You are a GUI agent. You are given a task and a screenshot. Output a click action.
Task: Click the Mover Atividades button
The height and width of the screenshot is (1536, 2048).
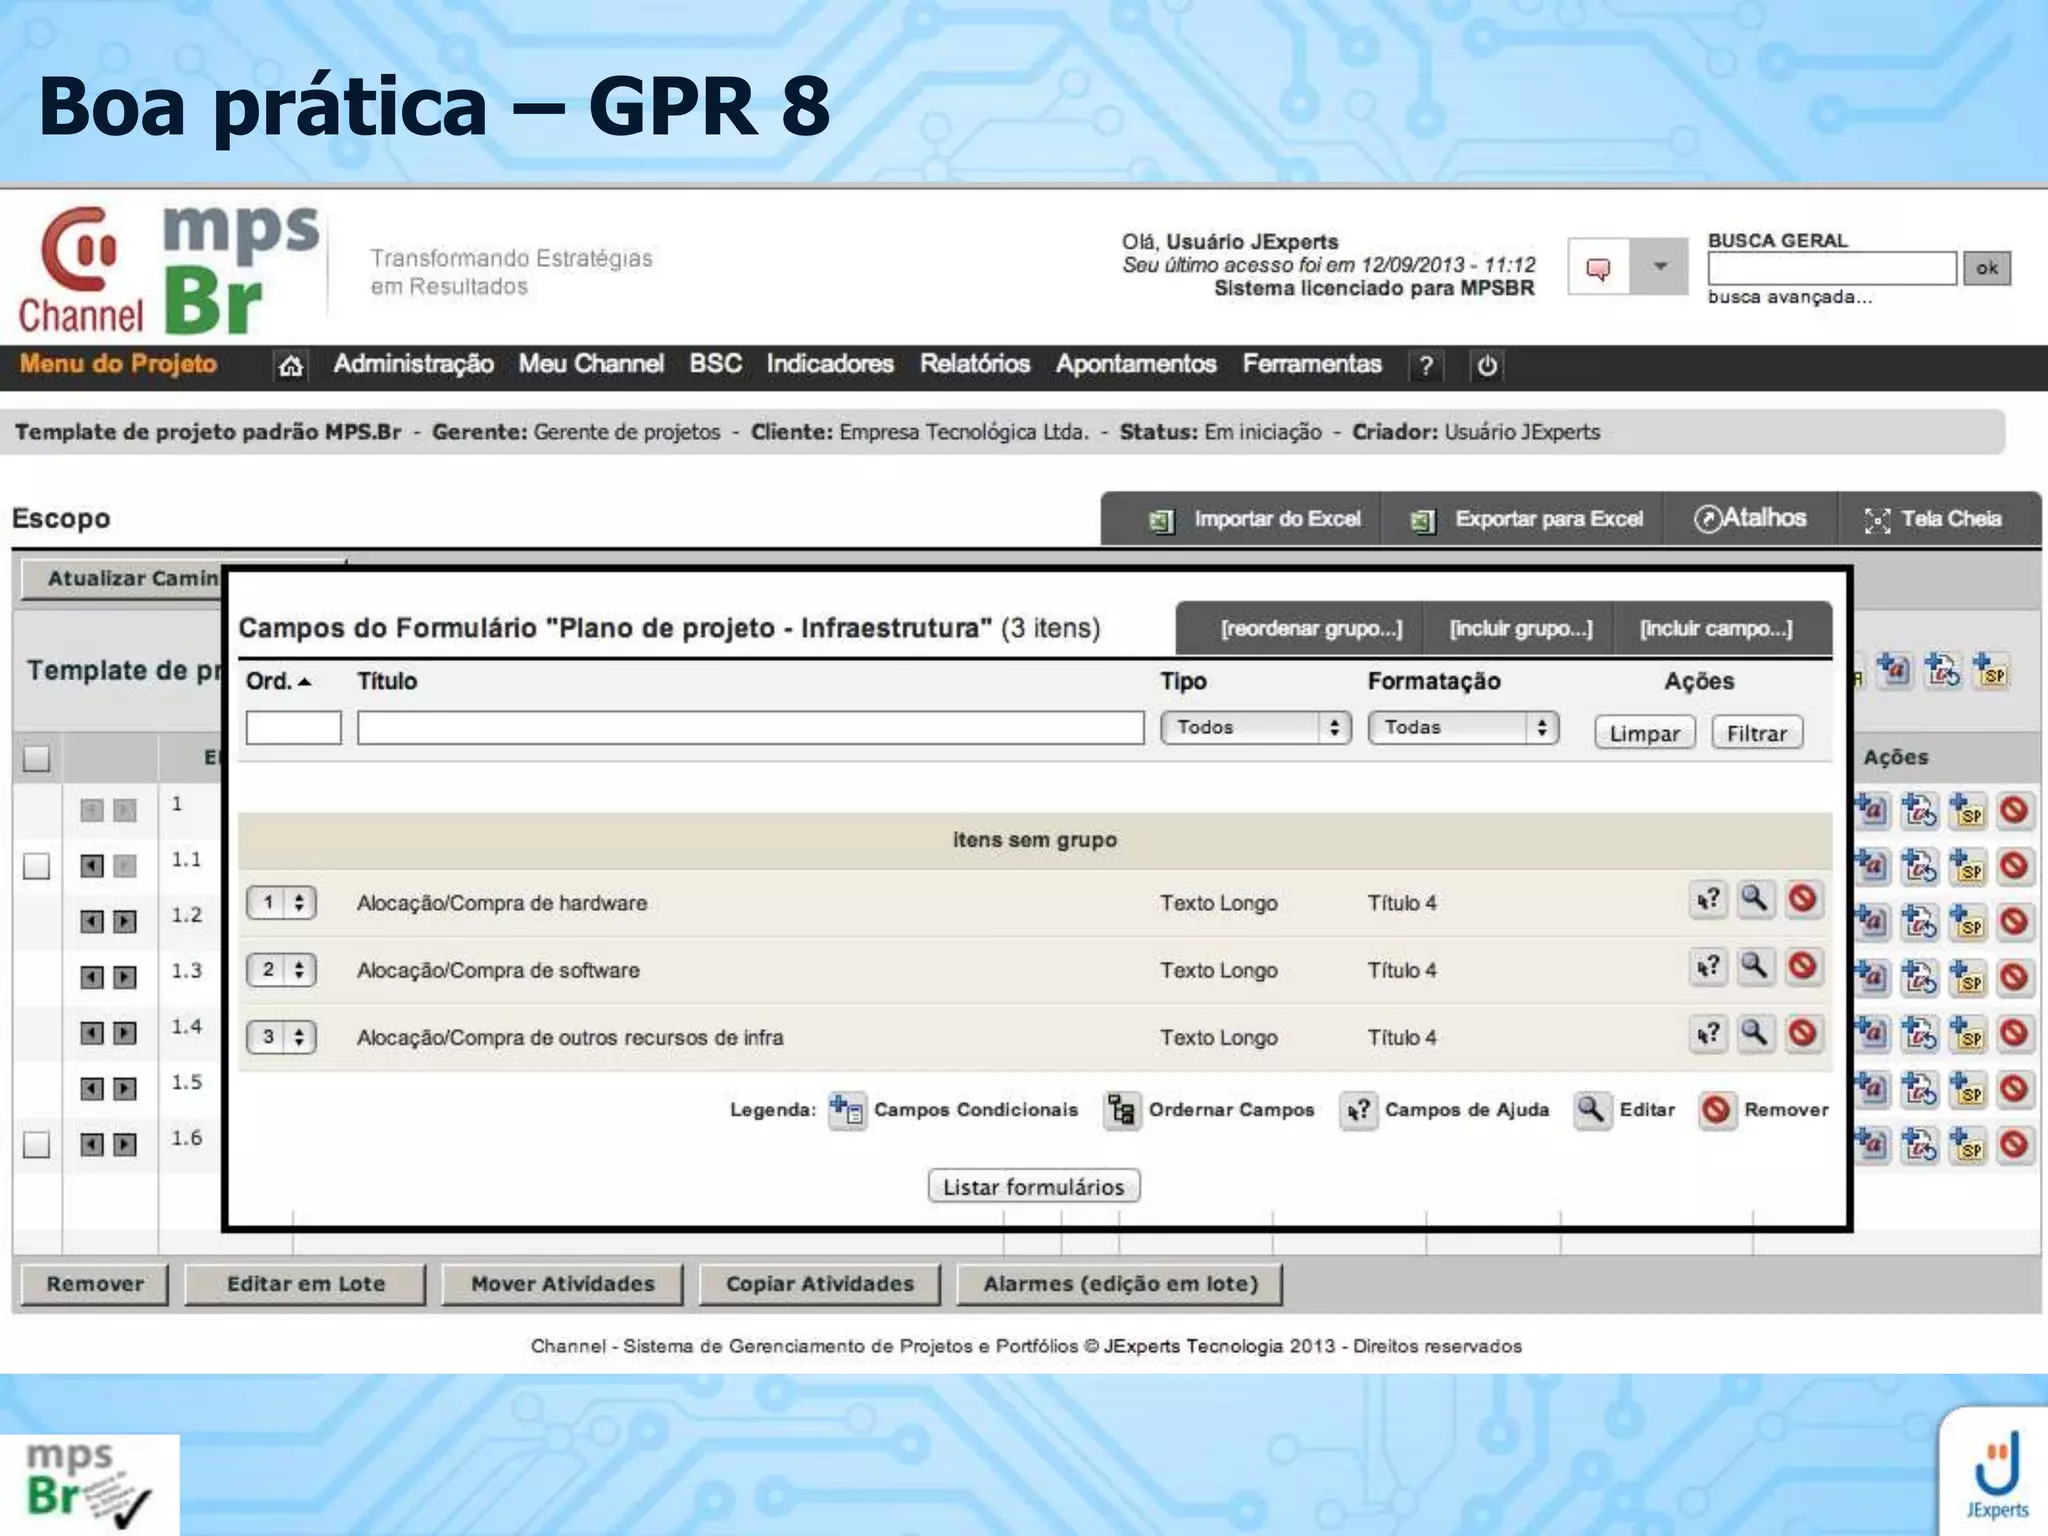click(563, 1284)
